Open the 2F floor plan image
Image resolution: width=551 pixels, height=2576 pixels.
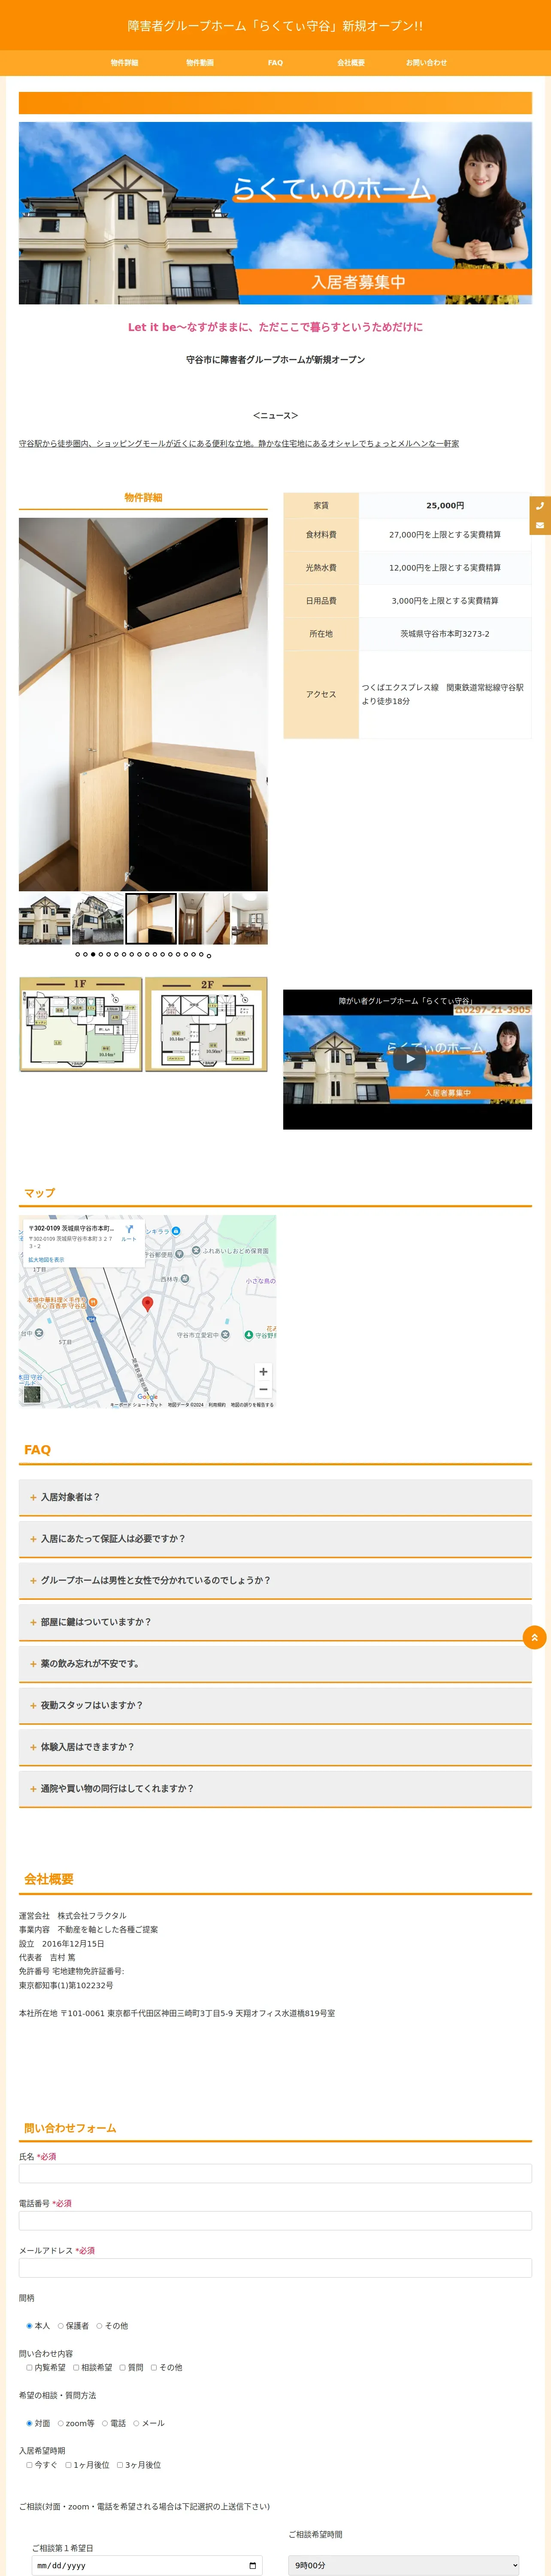(x=207, y=1024)
